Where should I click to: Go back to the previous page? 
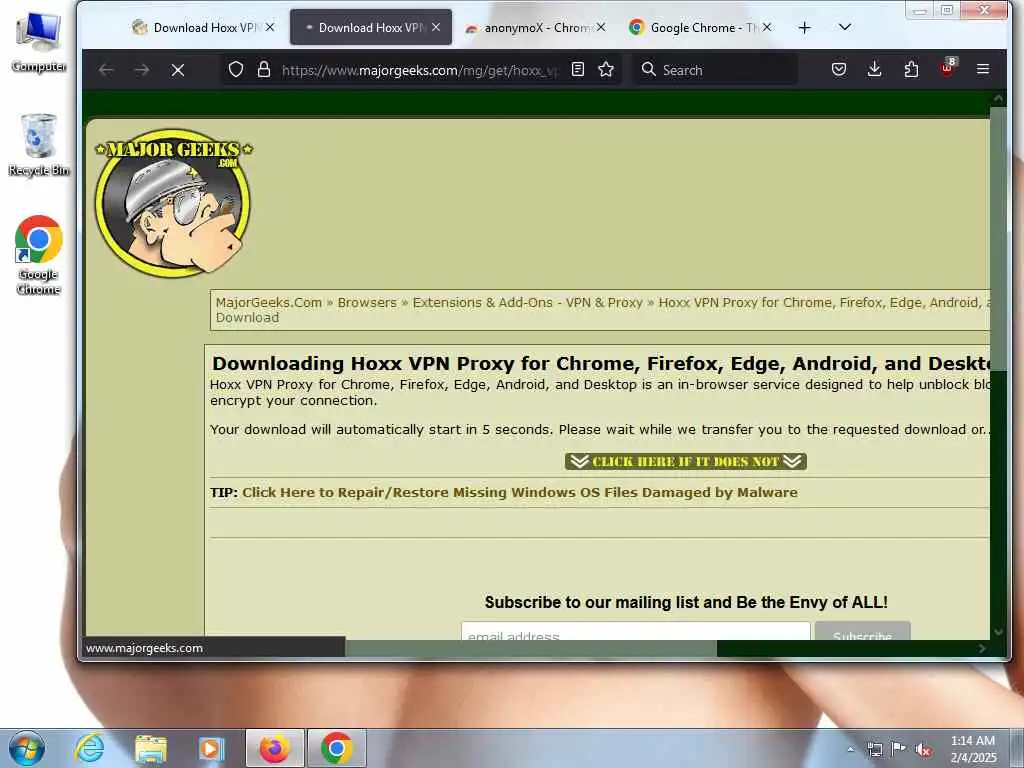106,70
